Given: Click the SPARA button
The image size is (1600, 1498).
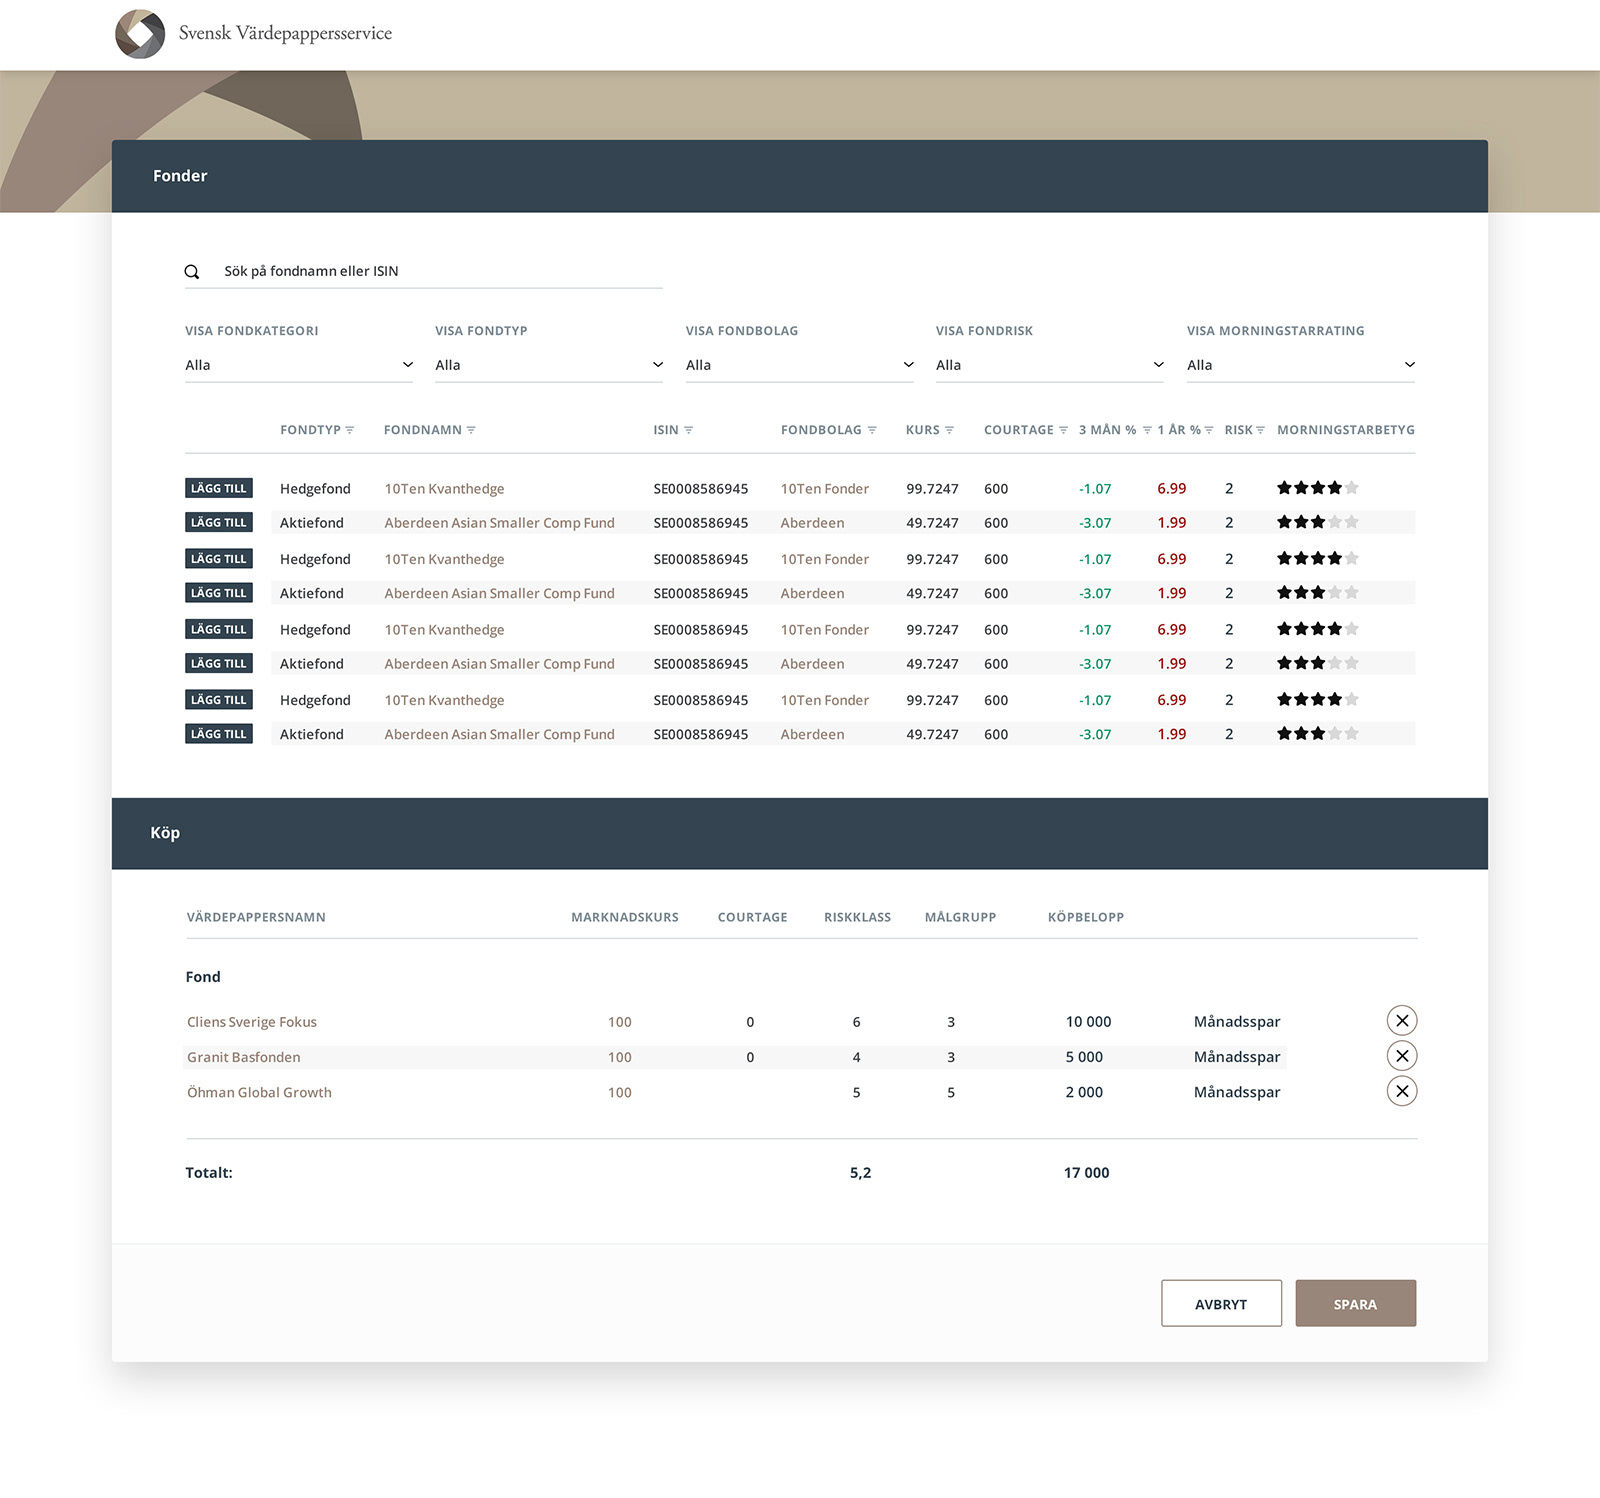Looking at the screenshot, I should pyautogui.click(x=1355, y=1303).
